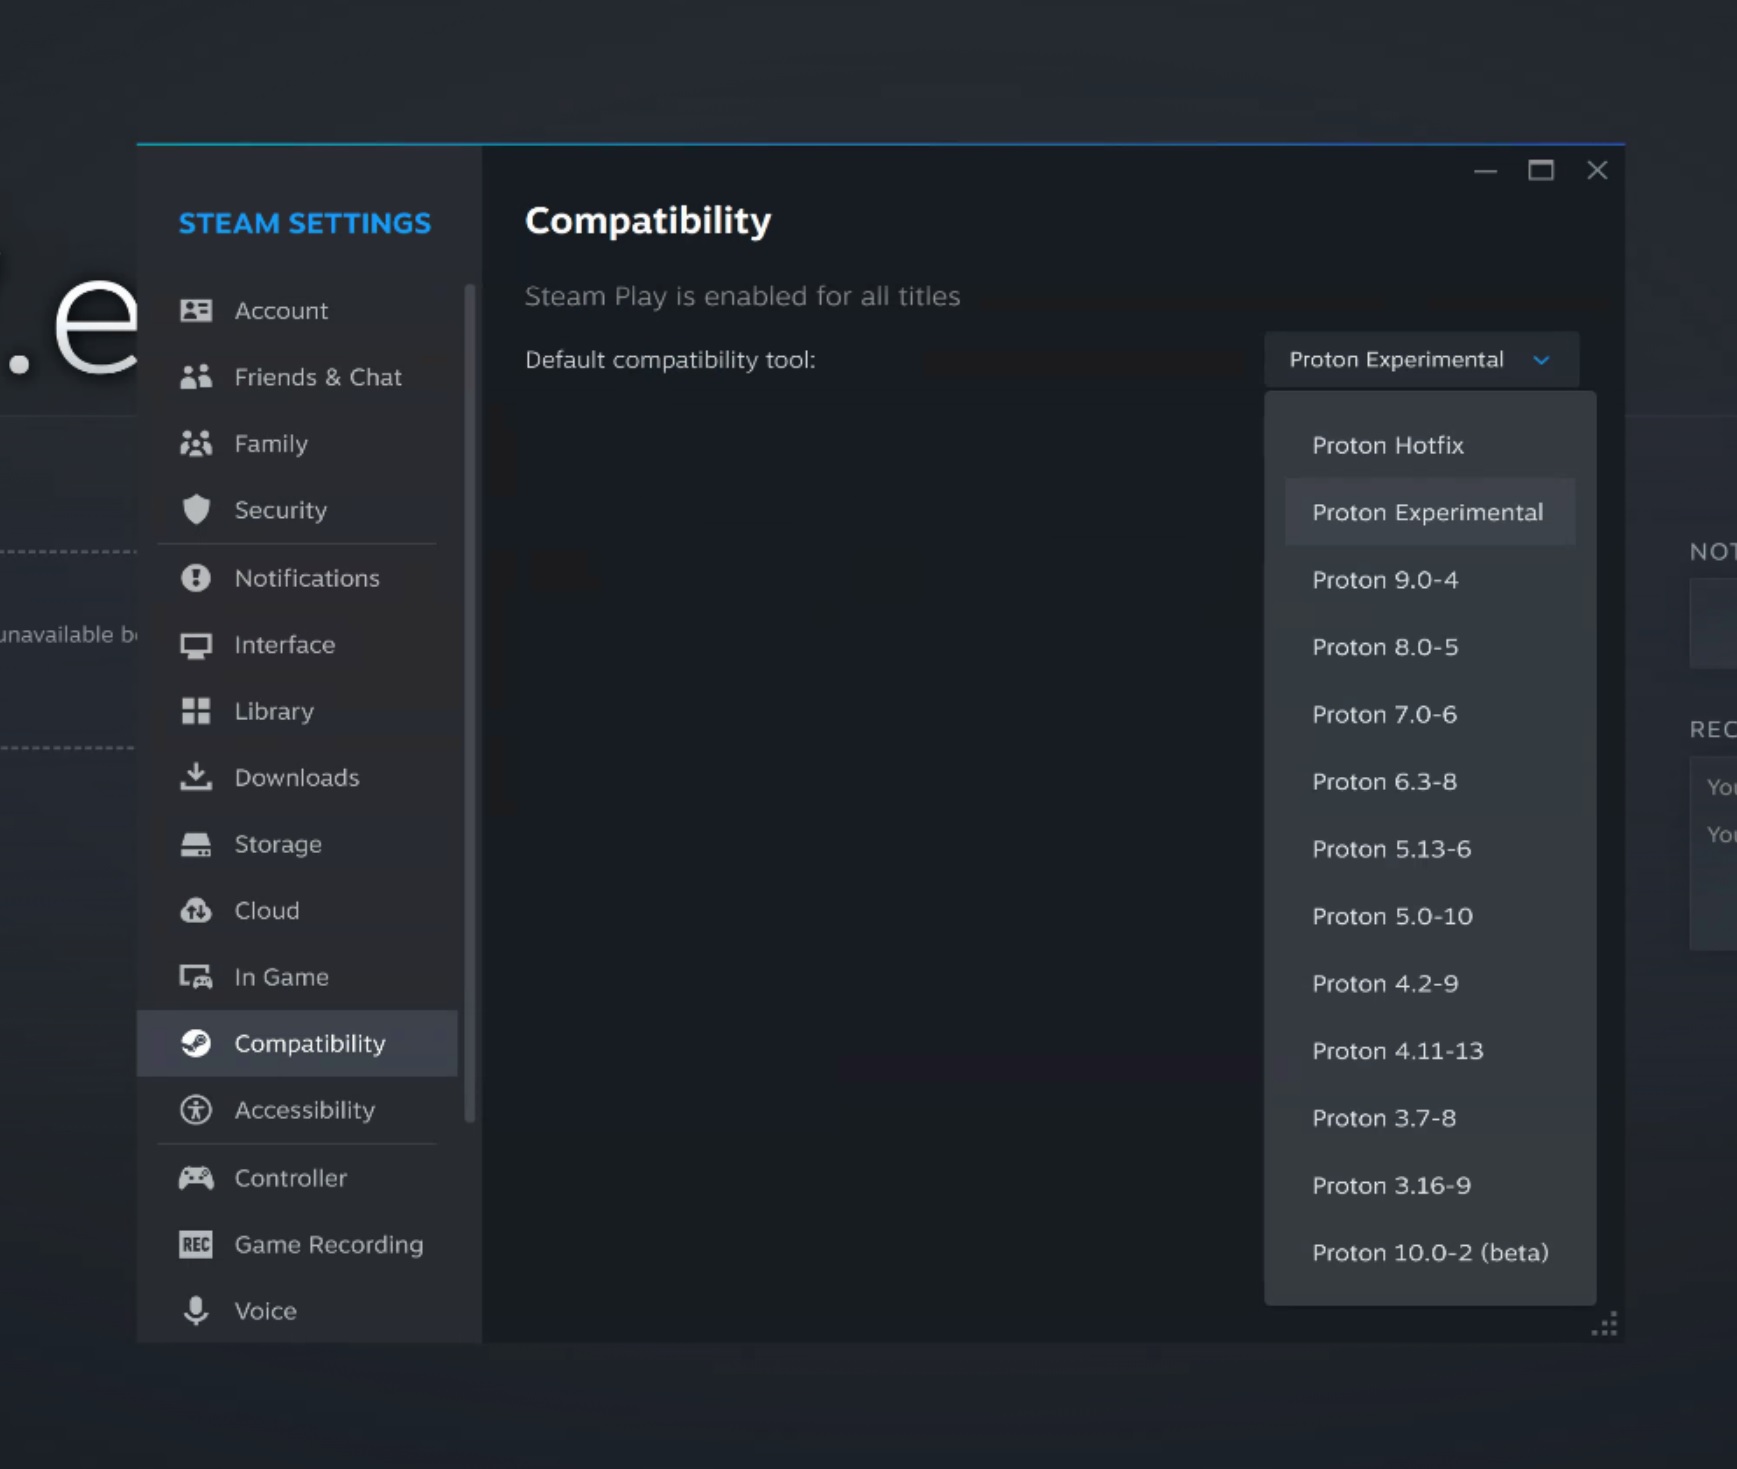The image size is (1737, 1469).
Task: Click the Voice microphone icon
Action: click(x=196, y=1311)
